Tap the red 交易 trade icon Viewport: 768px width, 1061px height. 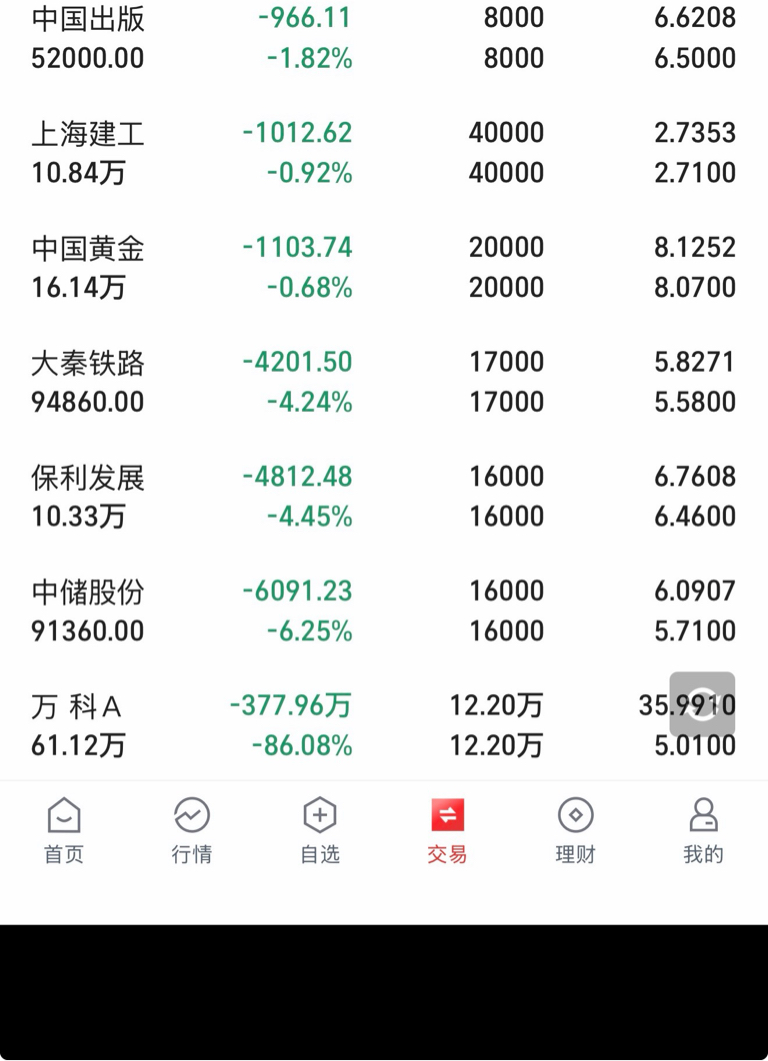click(447, 816)
